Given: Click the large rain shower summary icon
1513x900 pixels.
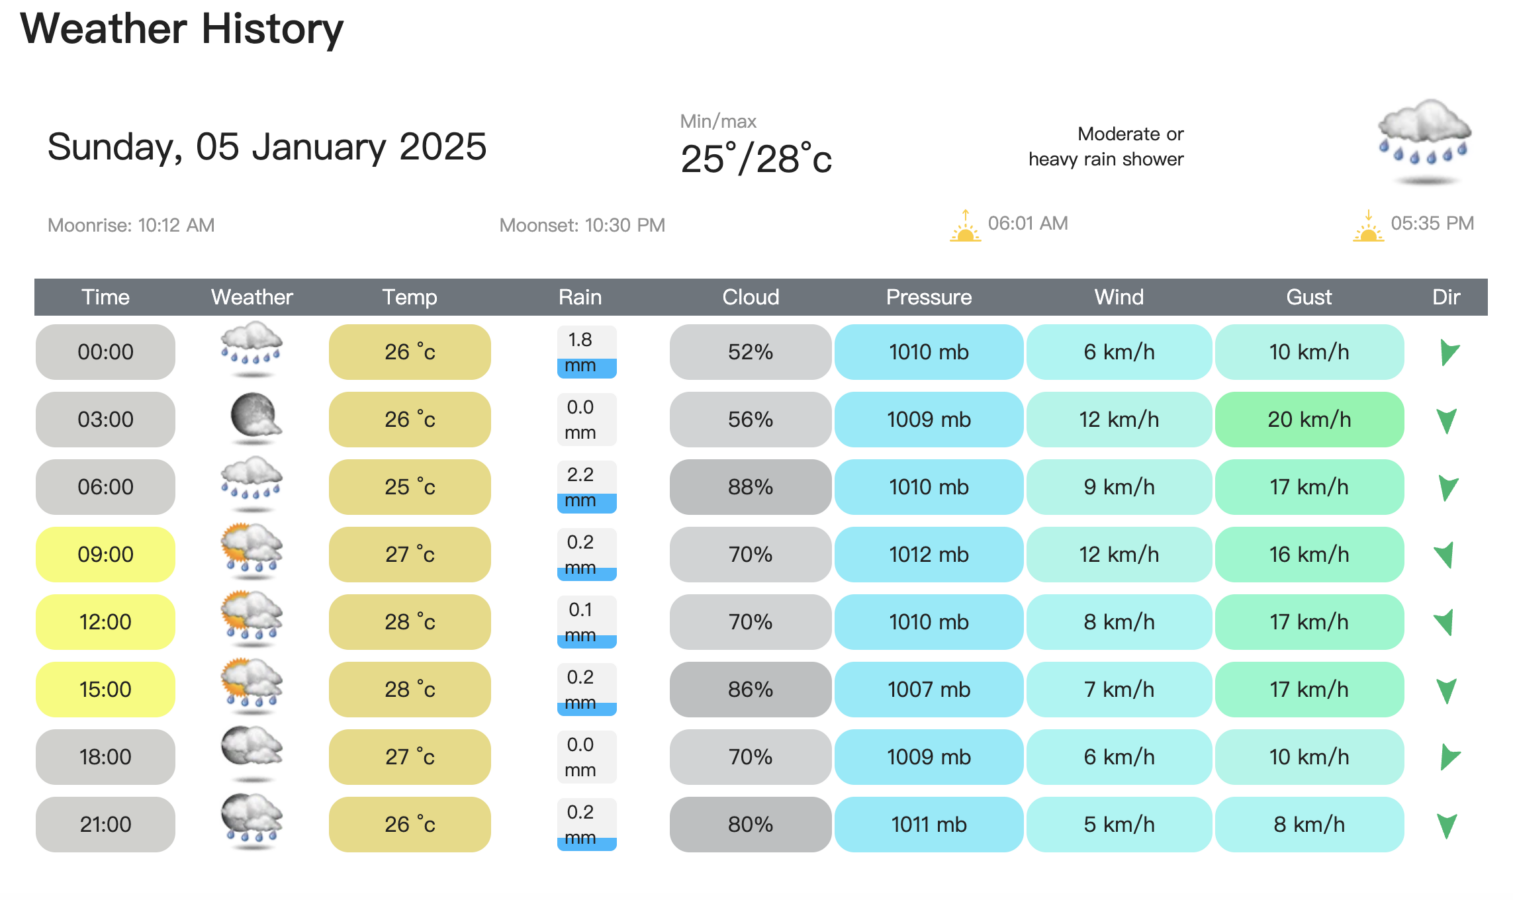Looking at the screenshot, I should (x=1424, y=138).
